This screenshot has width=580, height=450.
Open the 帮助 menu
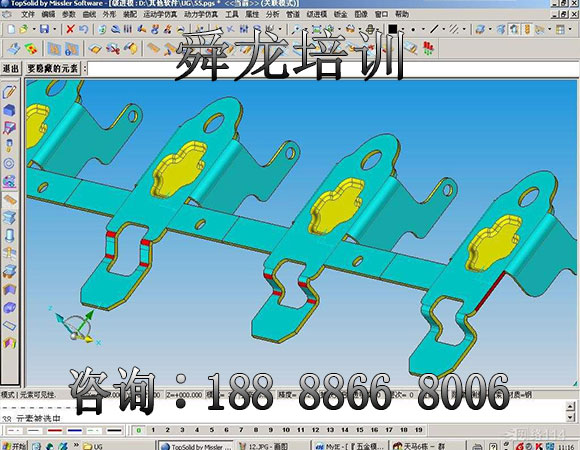[402, 14]
